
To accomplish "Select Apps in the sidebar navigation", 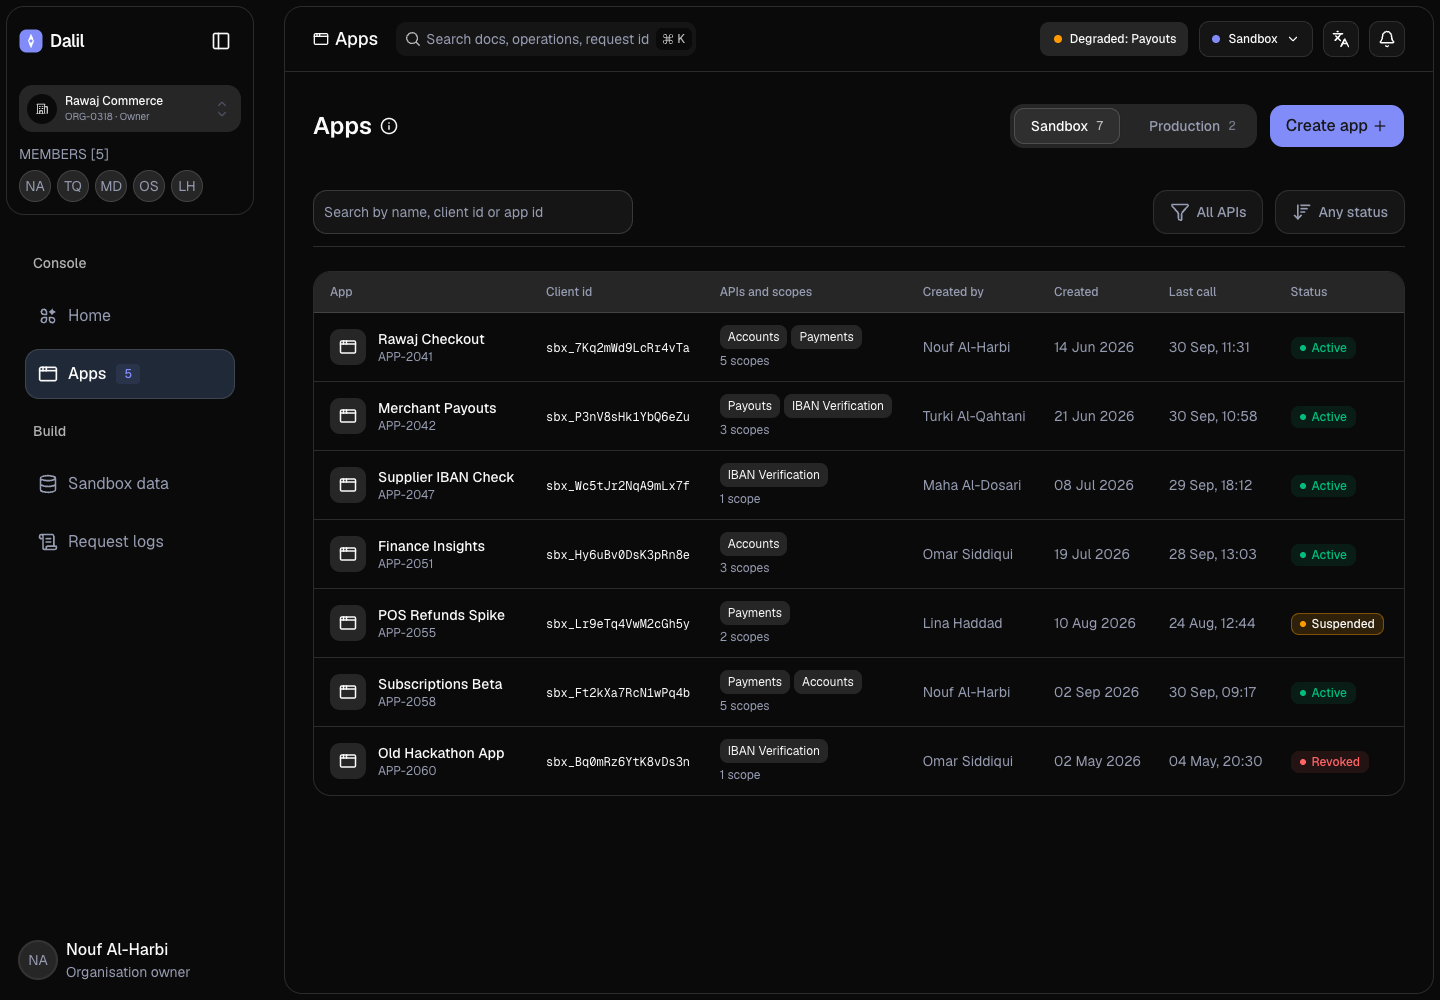I will point(130,374).
